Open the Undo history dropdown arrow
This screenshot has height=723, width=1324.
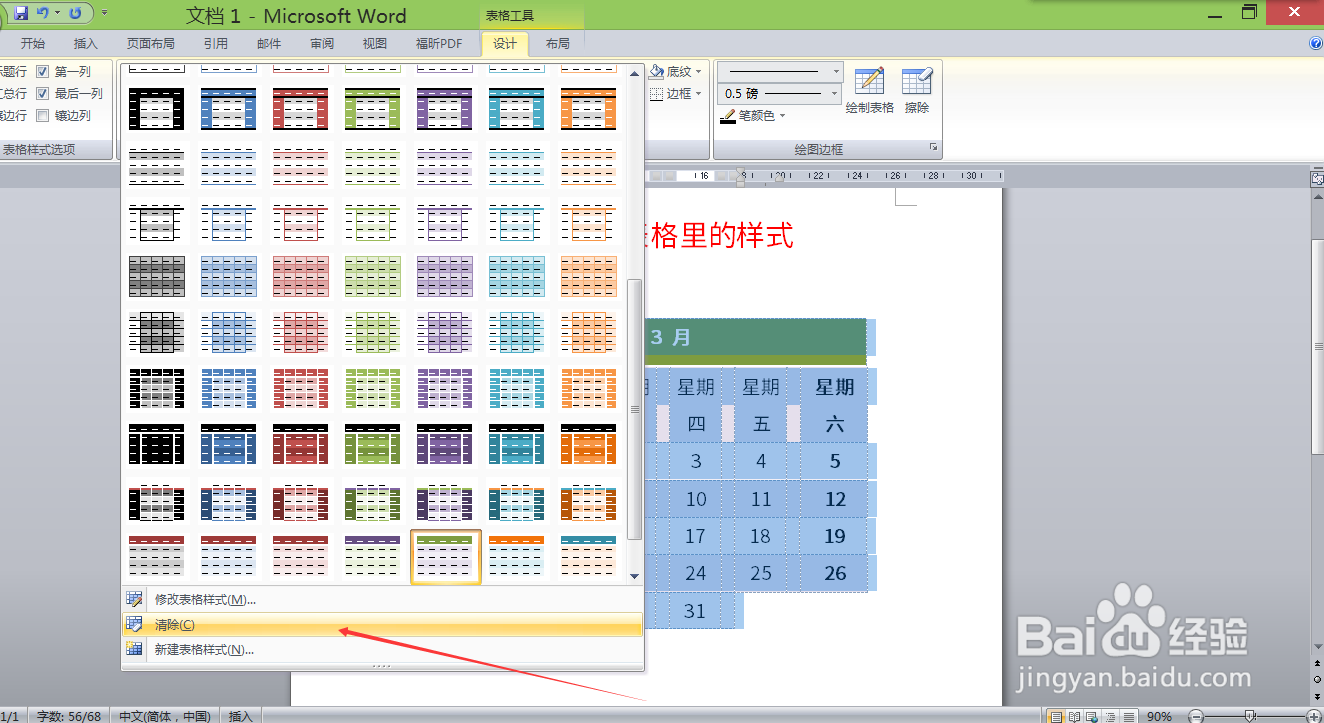click(57, 13)
